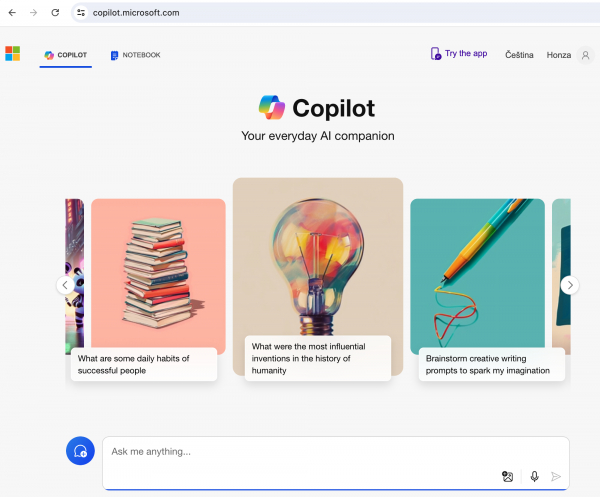Change language via Čeština link
This screenshot has width=600, height=497.
pyautogui.click(x=519, y=55)
